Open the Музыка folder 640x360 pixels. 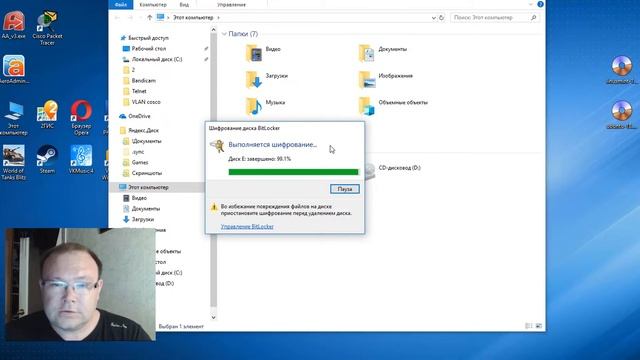click(x=265, y=106)
